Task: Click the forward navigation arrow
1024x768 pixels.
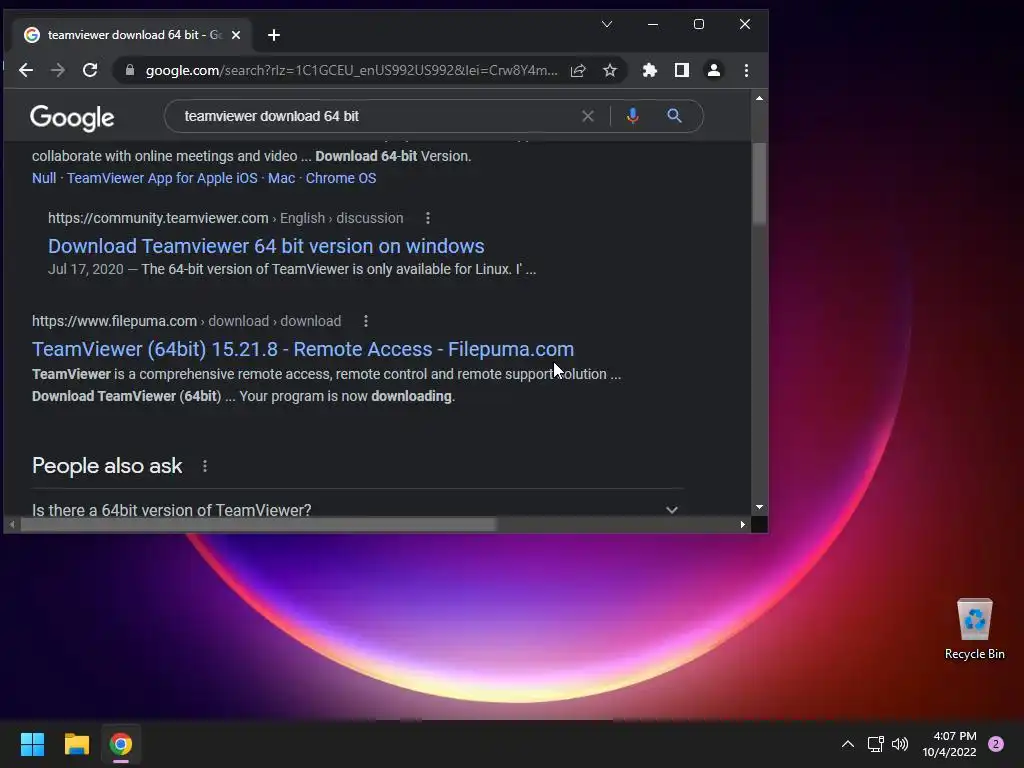Action: (x=57, y=71)
